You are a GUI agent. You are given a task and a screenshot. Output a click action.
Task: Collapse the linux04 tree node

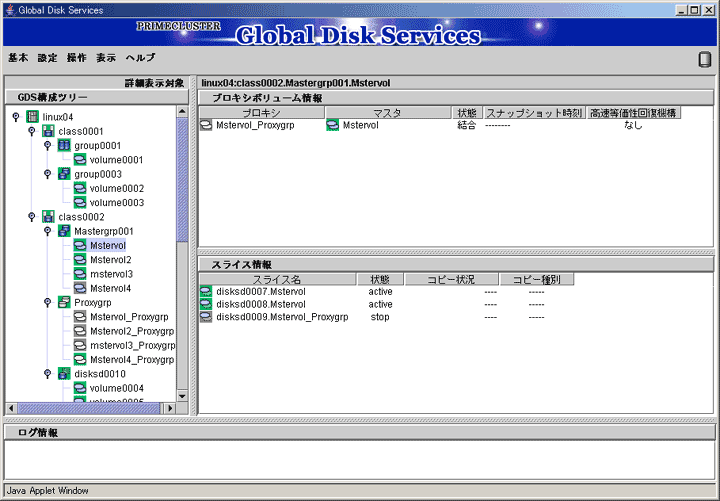tap(16, 117)
